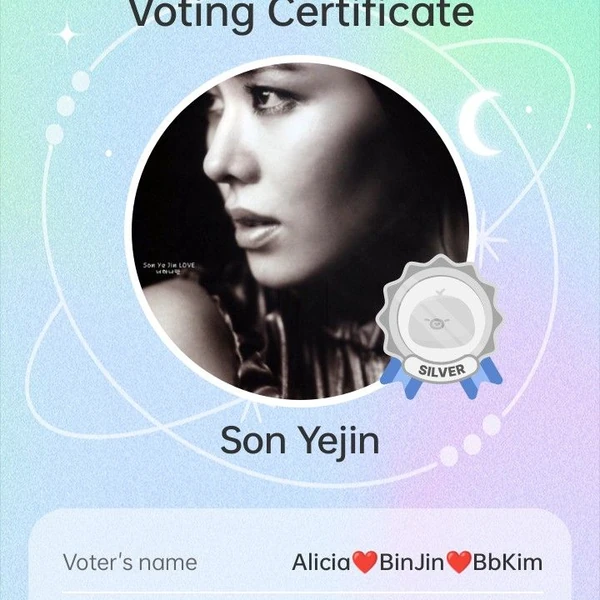Screen dimensions: 600x600
Task: Select the Voter's name label
Action: [x=130, y=562]
